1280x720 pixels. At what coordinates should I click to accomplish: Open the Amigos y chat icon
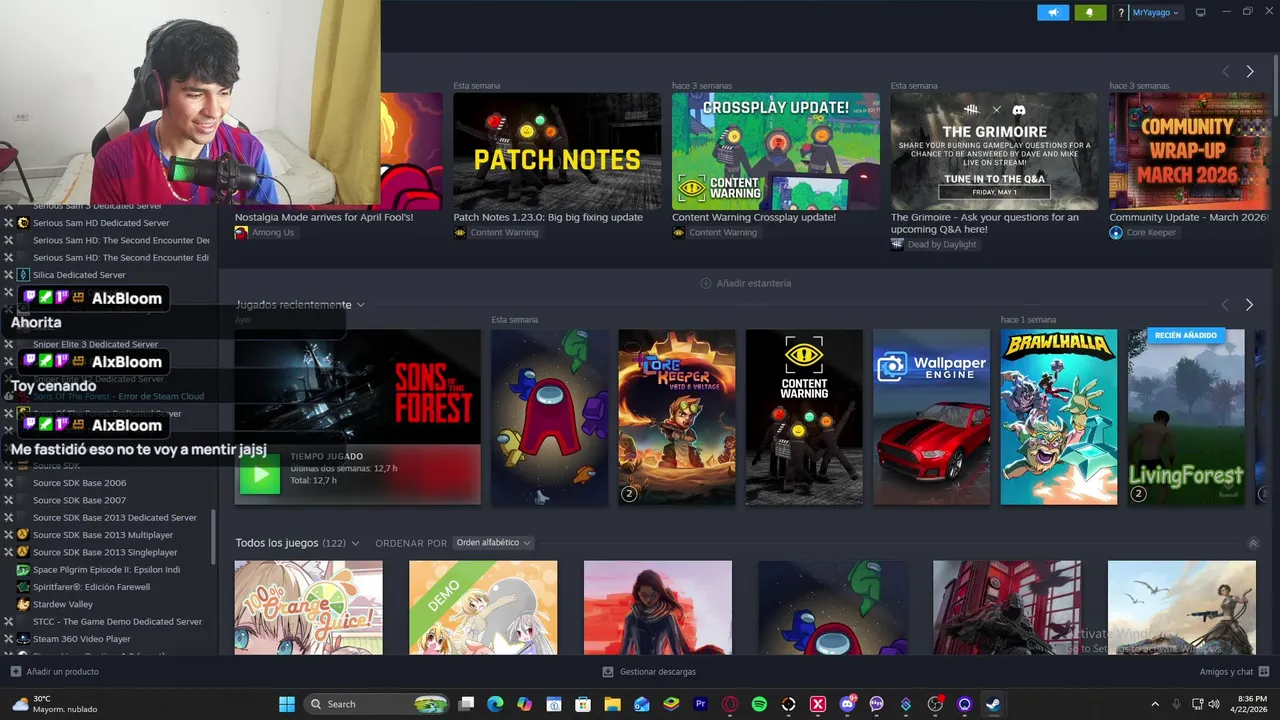[x=1264, y=672]
